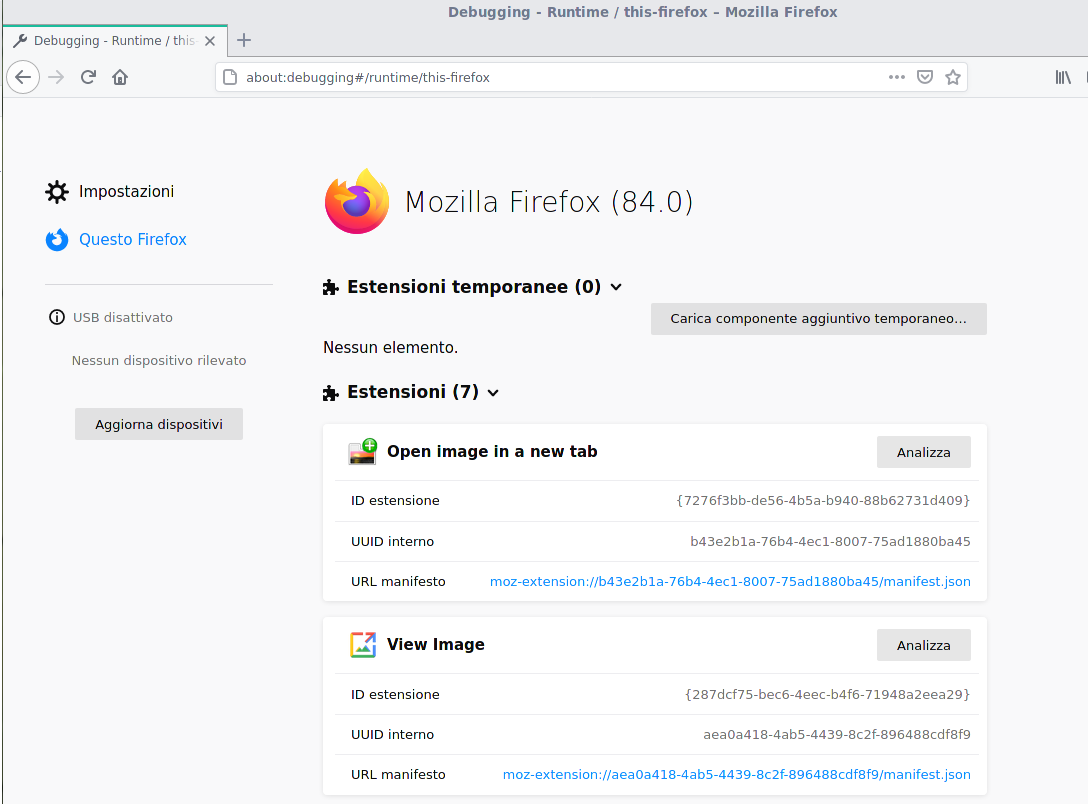Collapse the Estensioni temporanee section
Screen dimensions: 1088x804
(615, 287)
